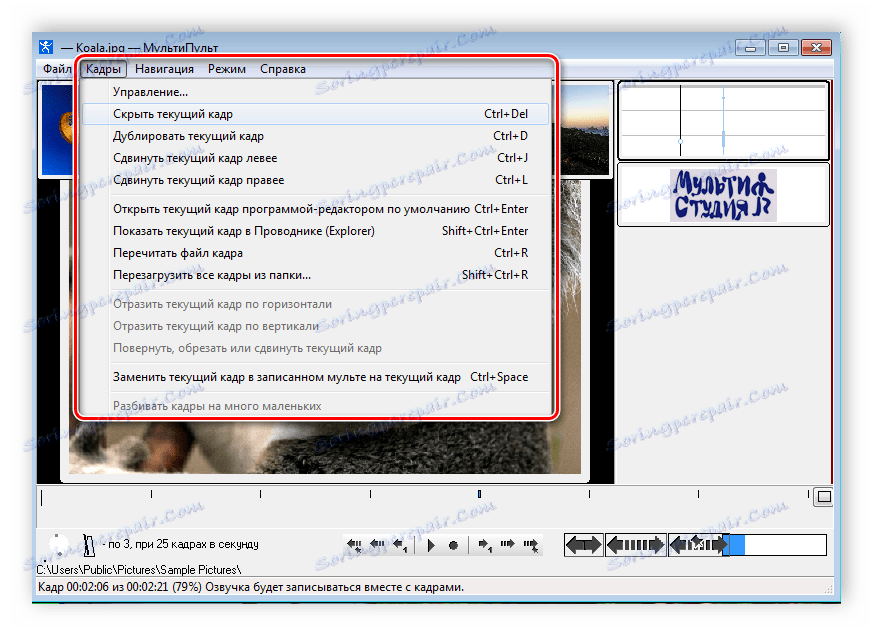
Task: Close the Кадры menu by clicking it
Action: click(x=104, y=69)
